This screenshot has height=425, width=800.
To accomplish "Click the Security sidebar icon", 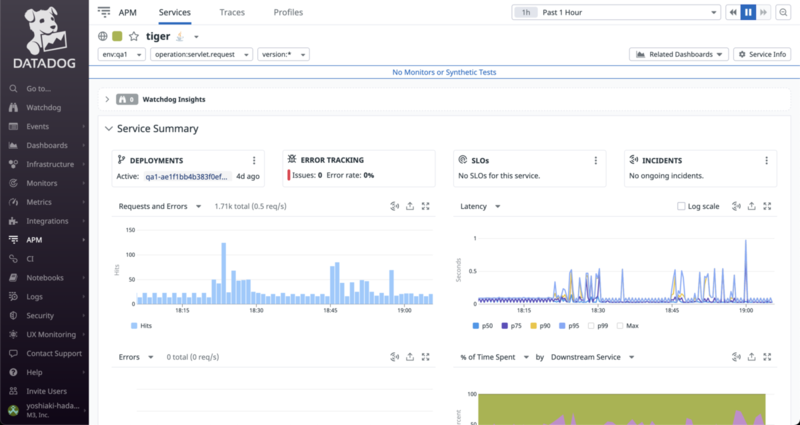I will coord(13,315).
